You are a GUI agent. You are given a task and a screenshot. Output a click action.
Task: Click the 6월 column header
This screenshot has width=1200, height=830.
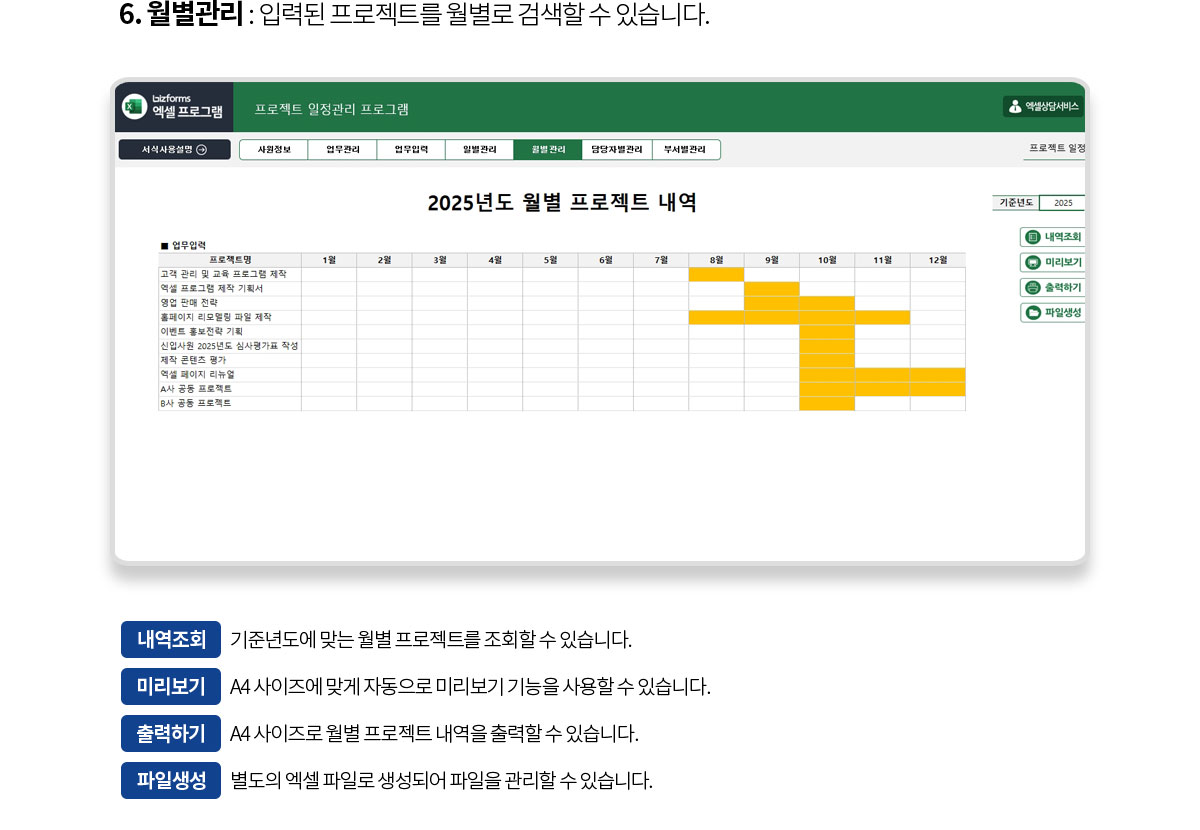pyautogui.click(x=606, y=260)
